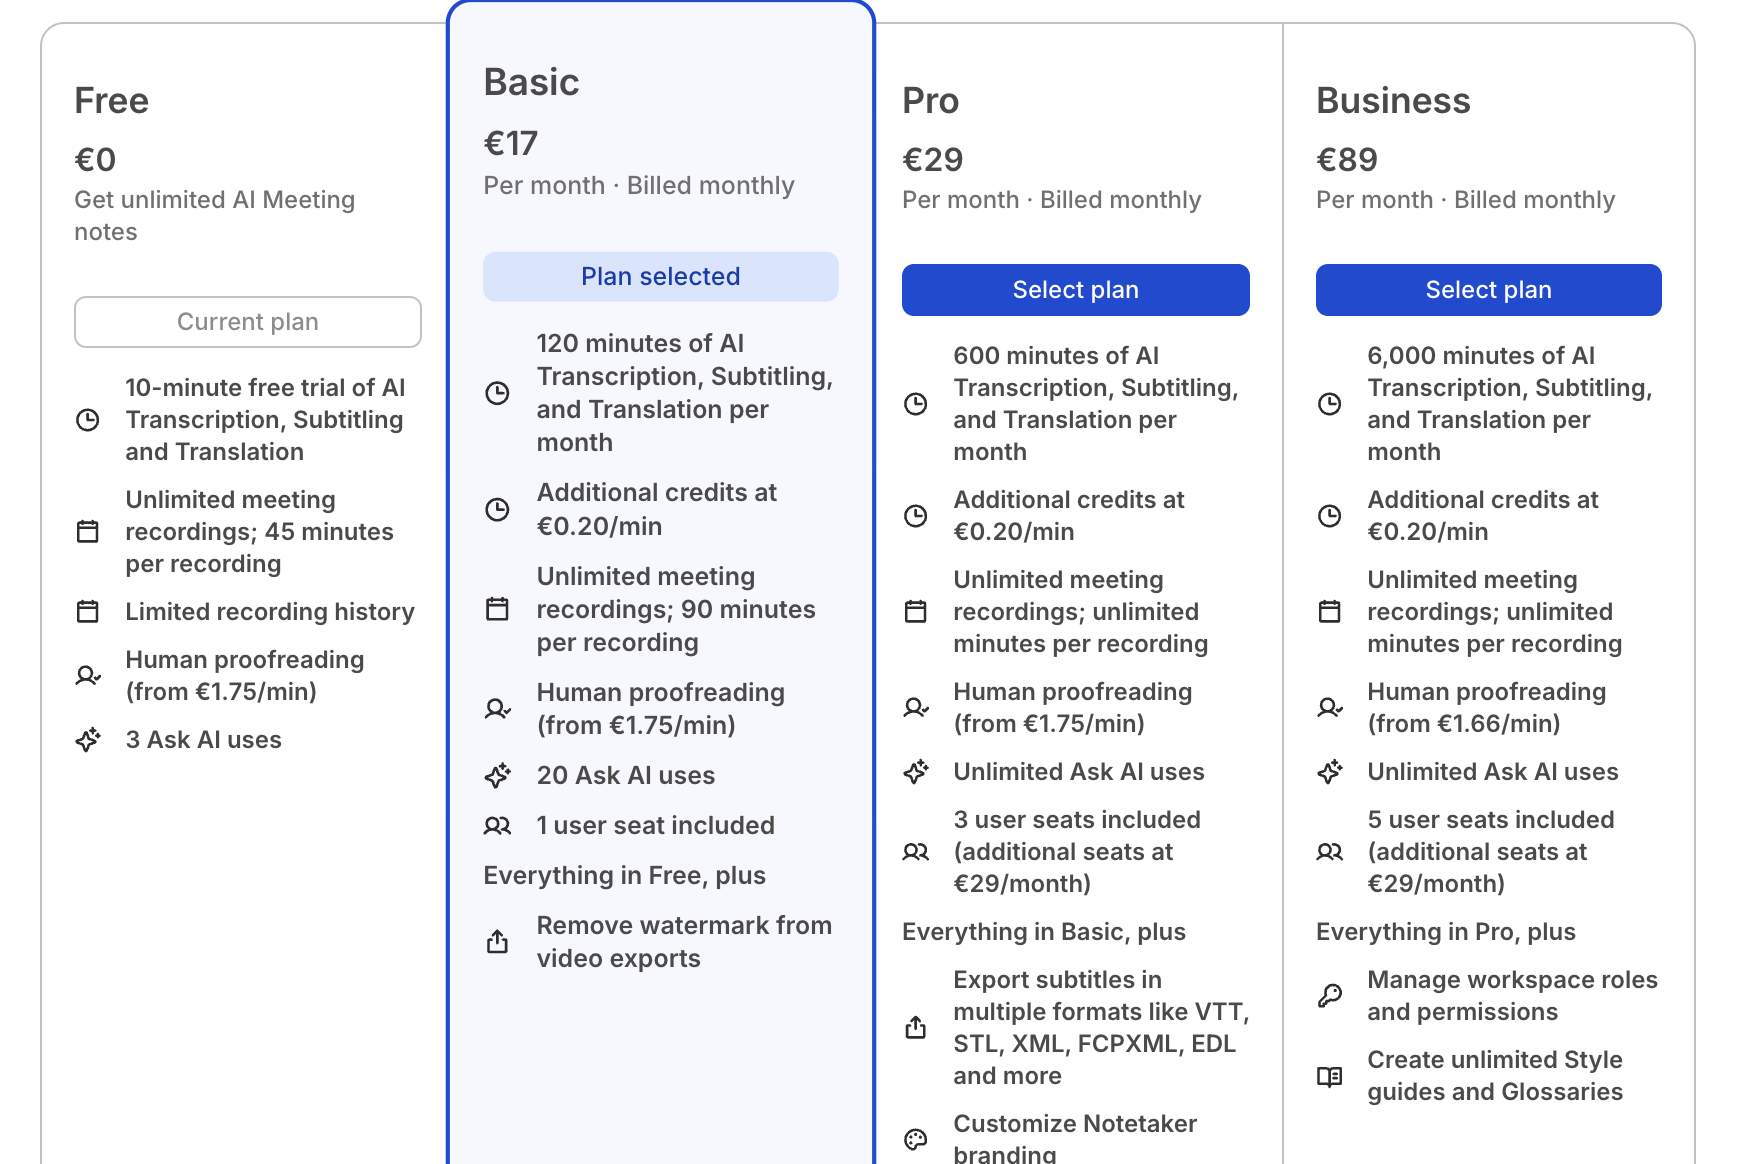Select the Pro plan
This screenshot has height=1164, width=1746.
(x=1075, y=289)
